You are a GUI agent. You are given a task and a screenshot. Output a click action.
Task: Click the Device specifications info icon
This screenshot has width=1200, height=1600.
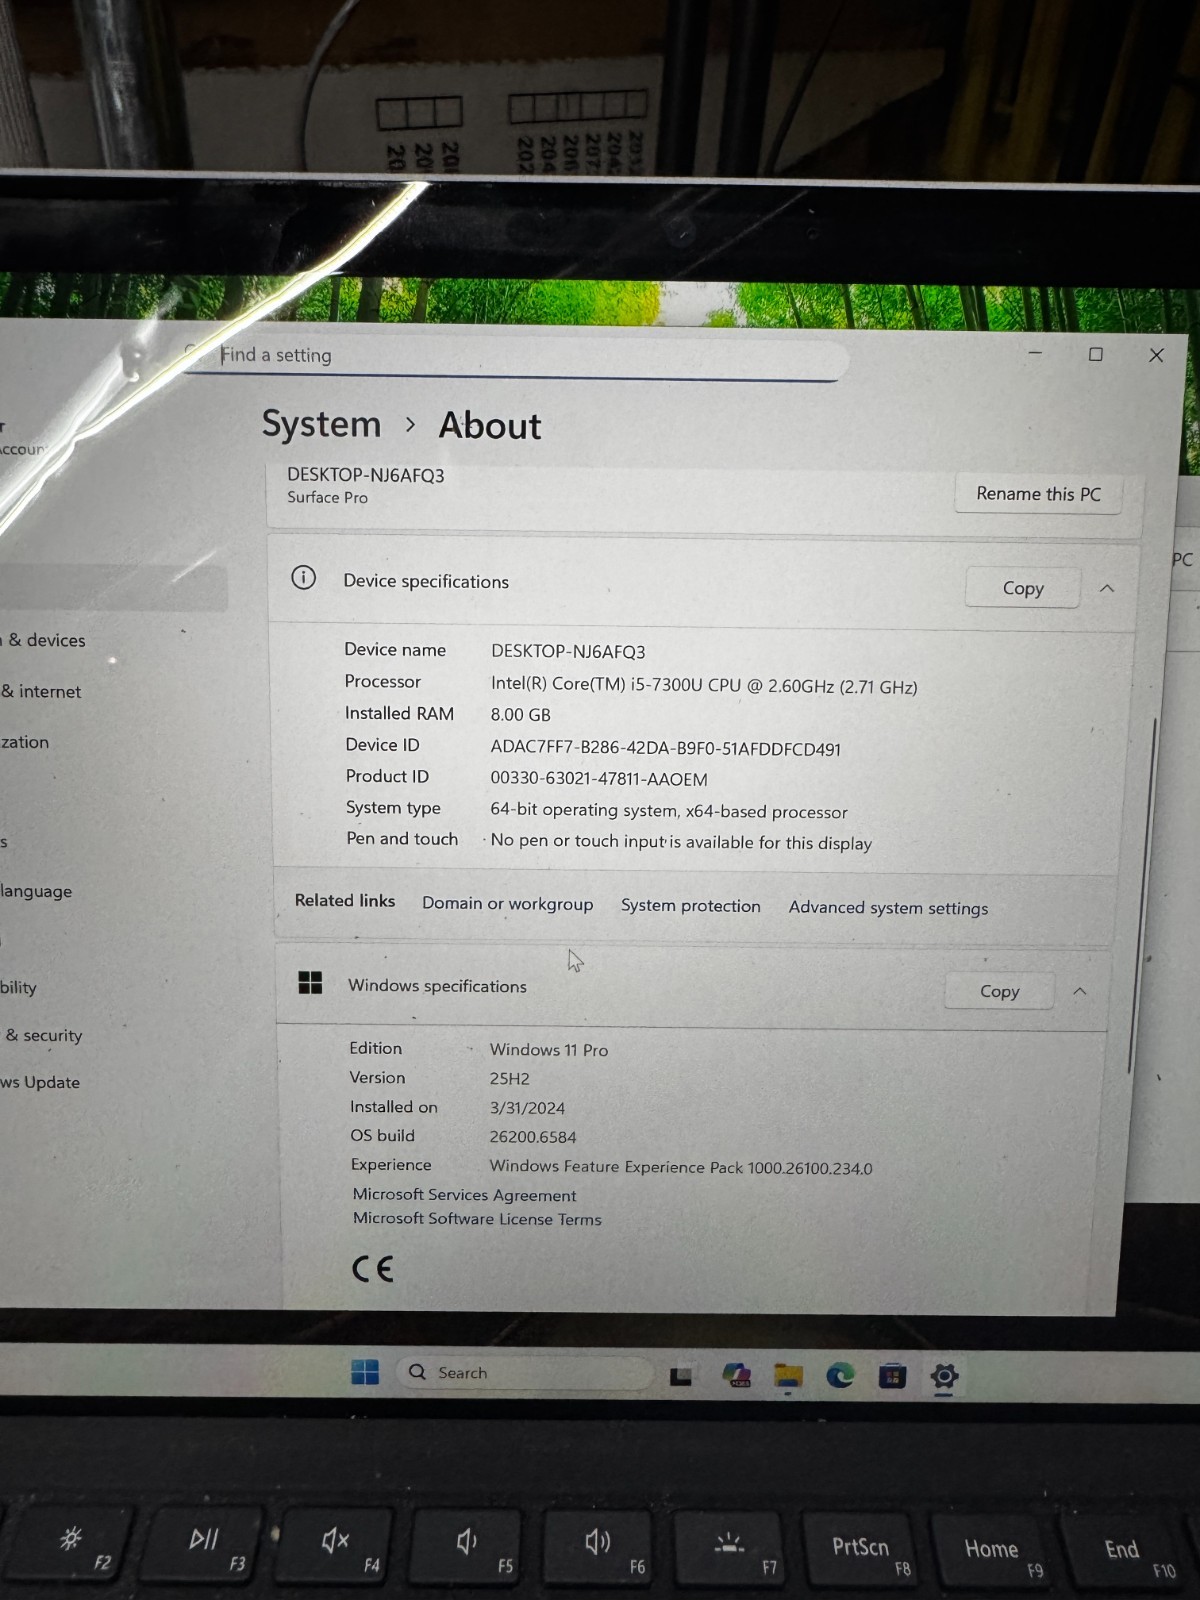(303, 578)
